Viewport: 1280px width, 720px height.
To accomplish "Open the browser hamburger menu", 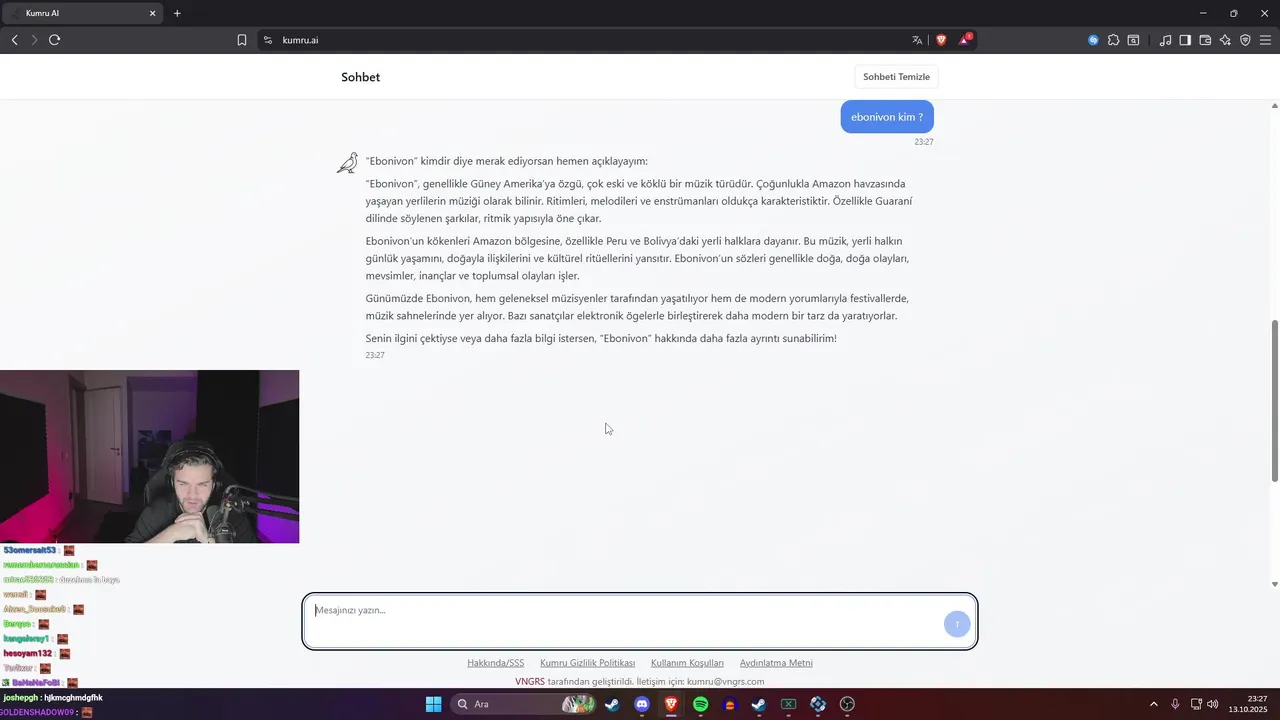I will pyautogui.click(x=1265, y=40).
